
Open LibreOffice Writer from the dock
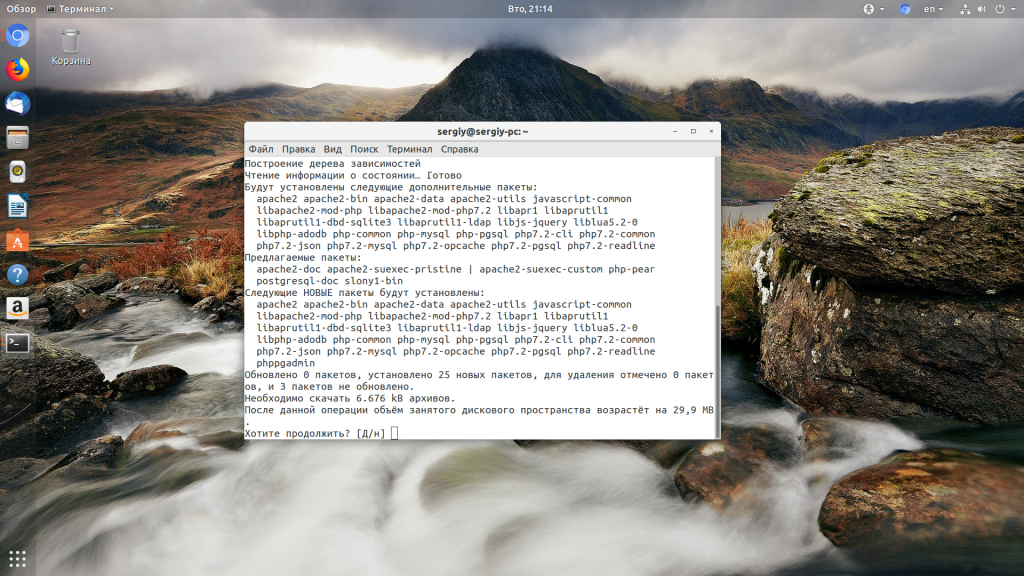tap(18, 206)
